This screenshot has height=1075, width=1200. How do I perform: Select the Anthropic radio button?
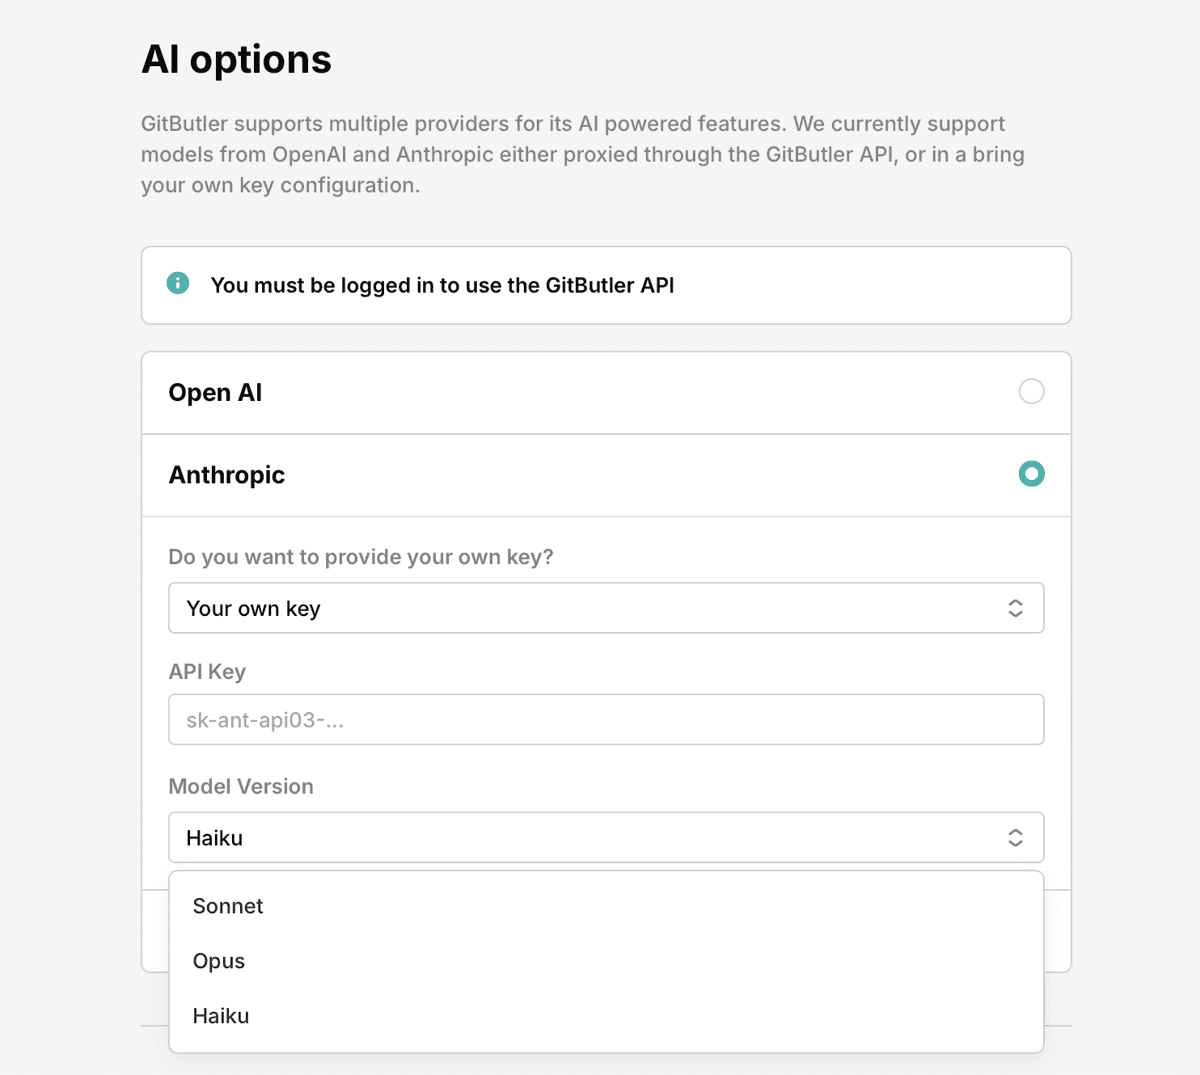(x=1031, y=473)
